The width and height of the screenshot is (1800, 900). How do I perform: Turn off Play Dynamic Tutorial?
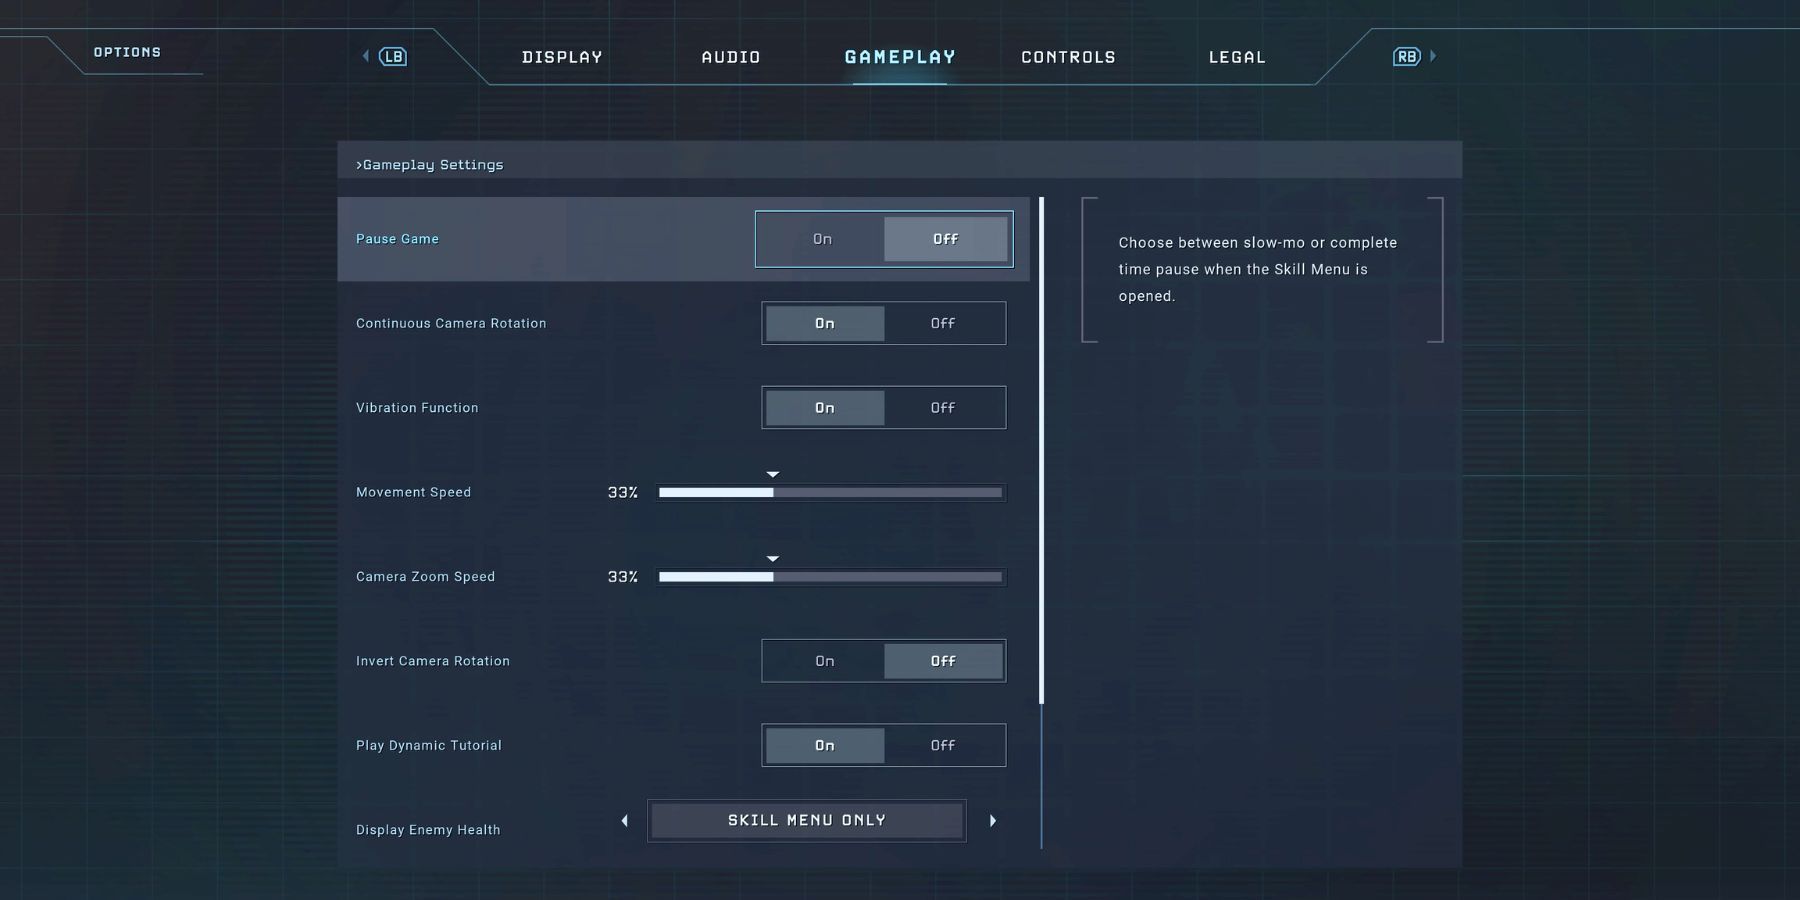click(943, 746)
